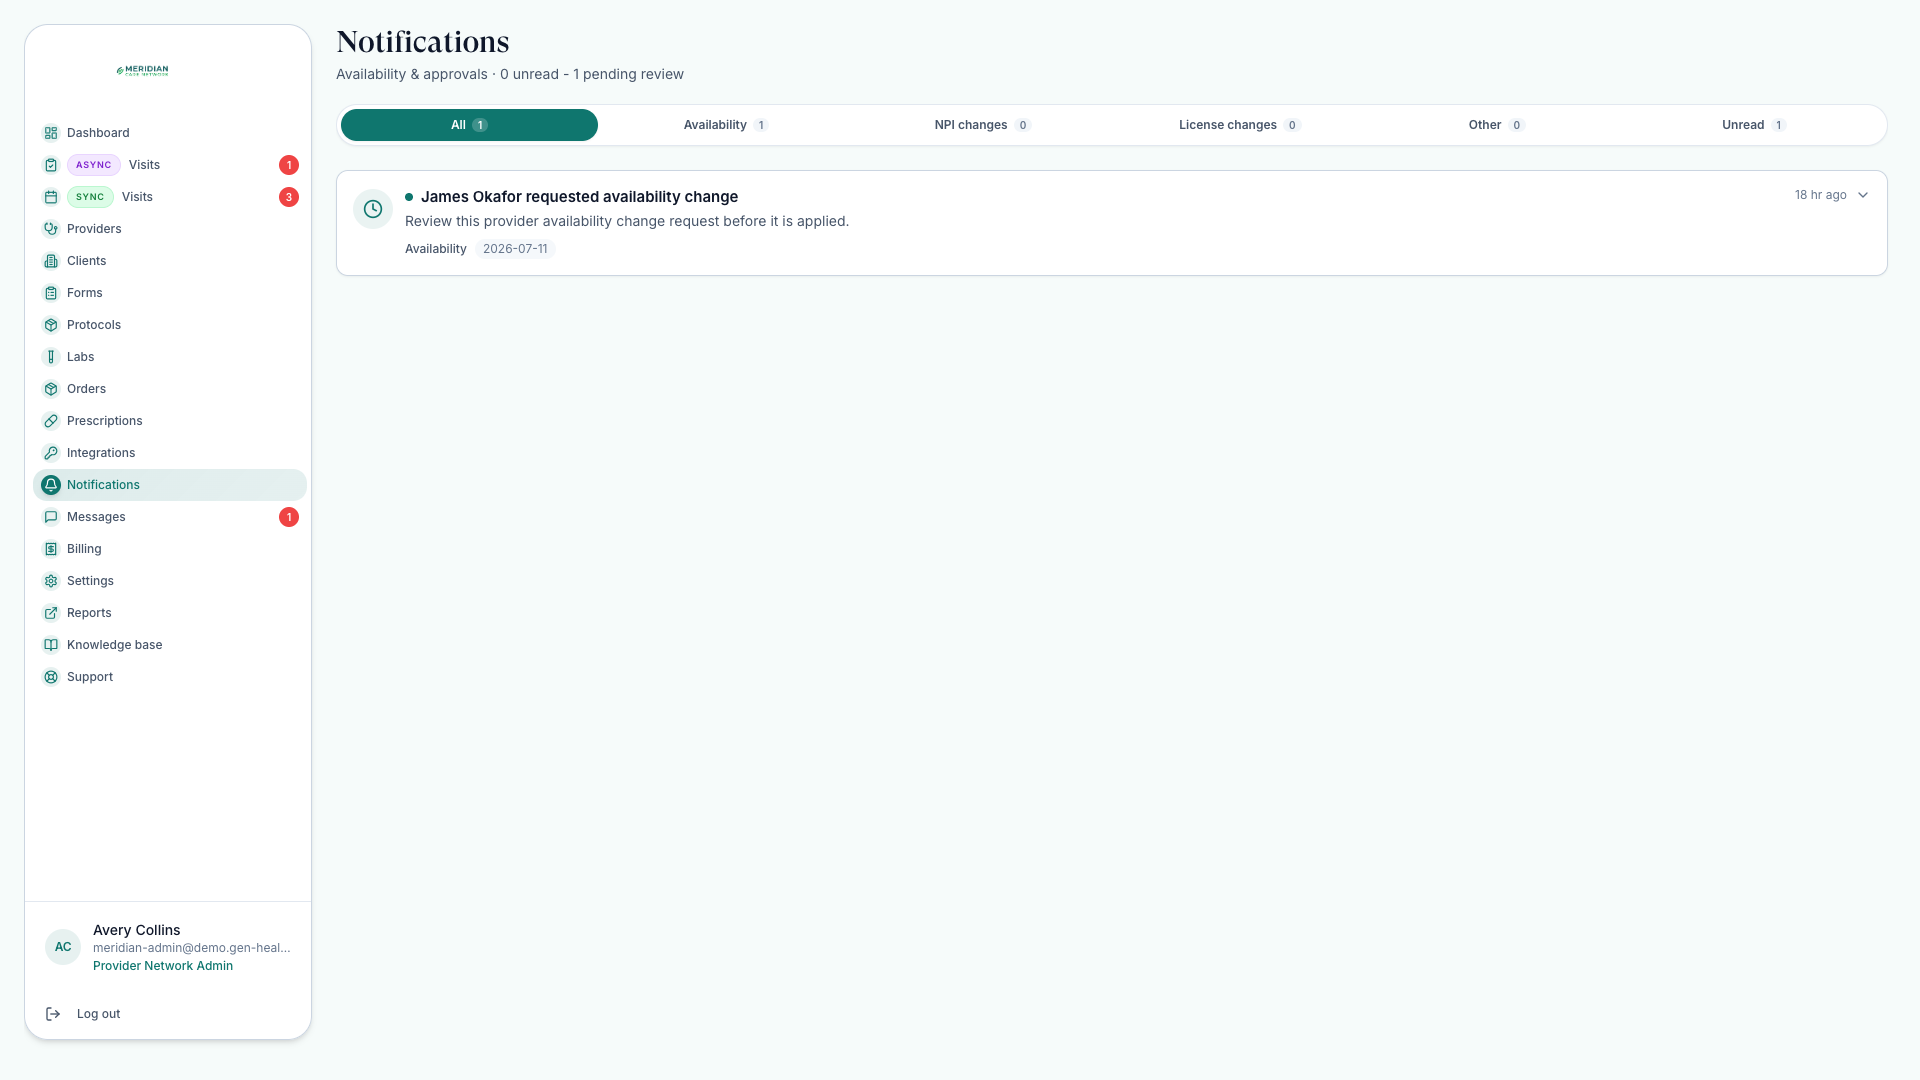Open the Billing page link
The height and width of the screenshot is (1080, 1920).
[x=170, y=549]
